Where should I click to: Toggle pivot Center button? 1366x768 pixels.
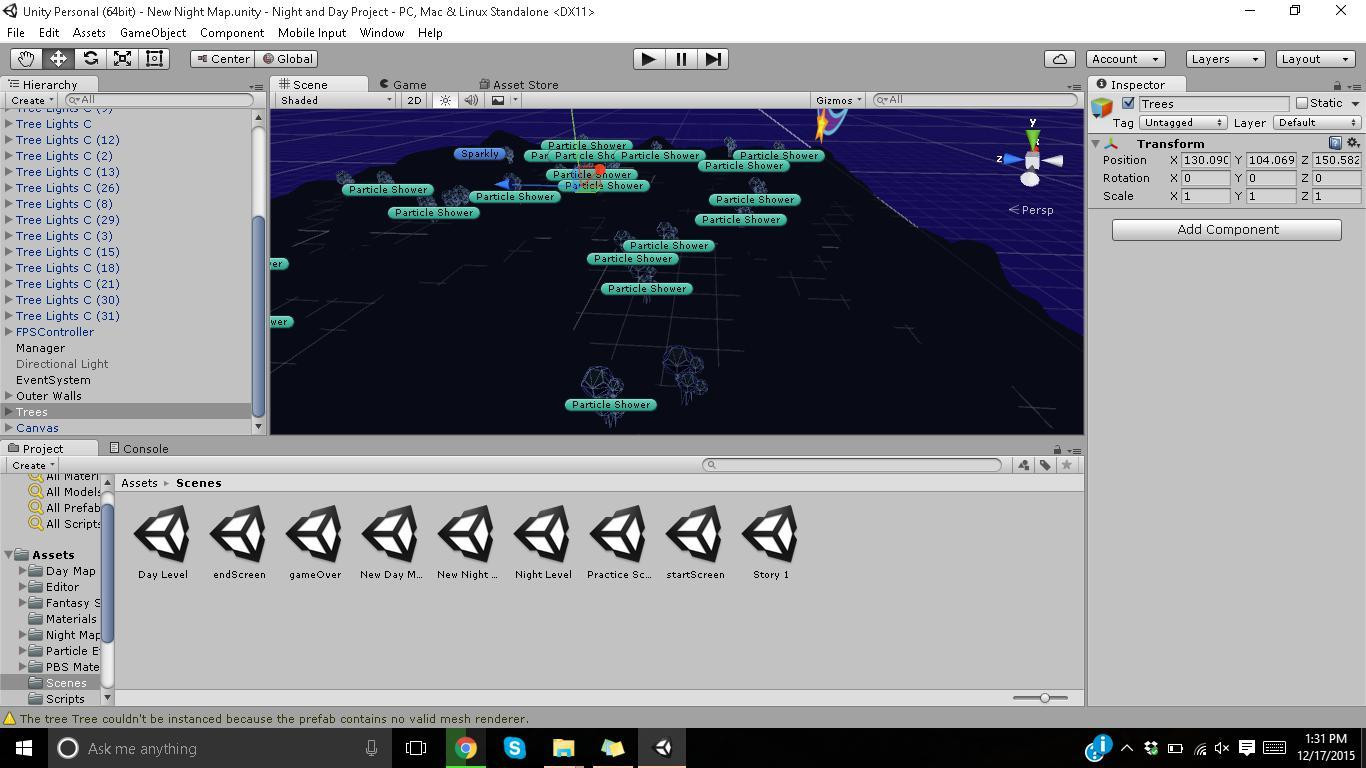point(222,59)
